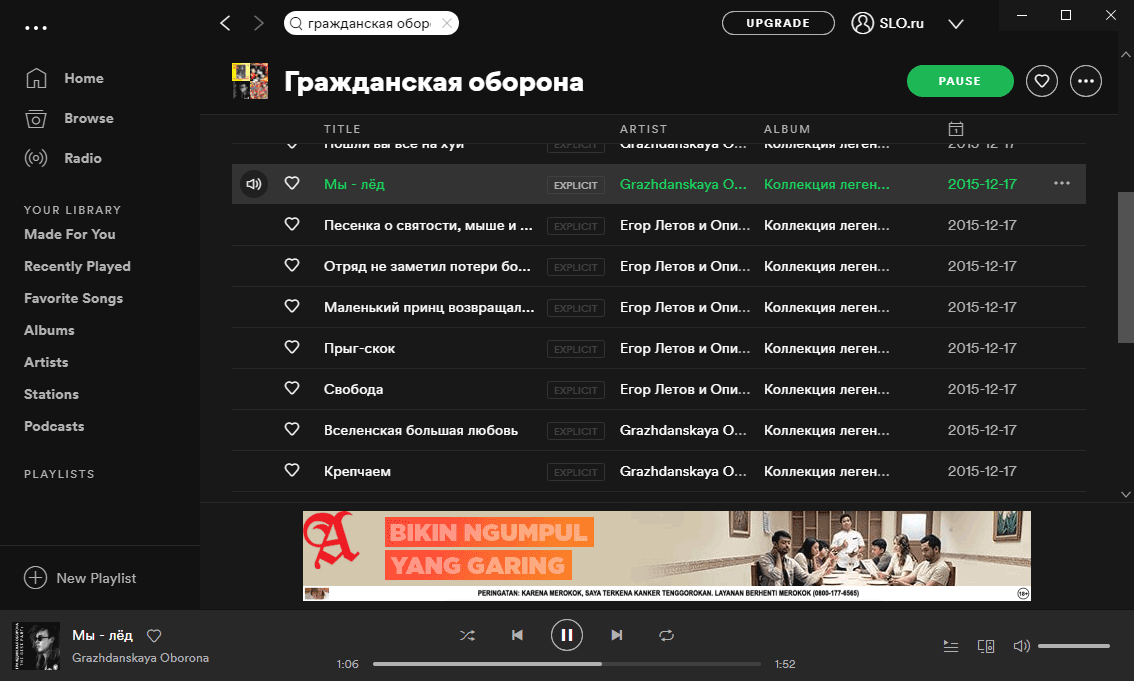
Task: Open Artists in library
Action: [x=46, y=362]
